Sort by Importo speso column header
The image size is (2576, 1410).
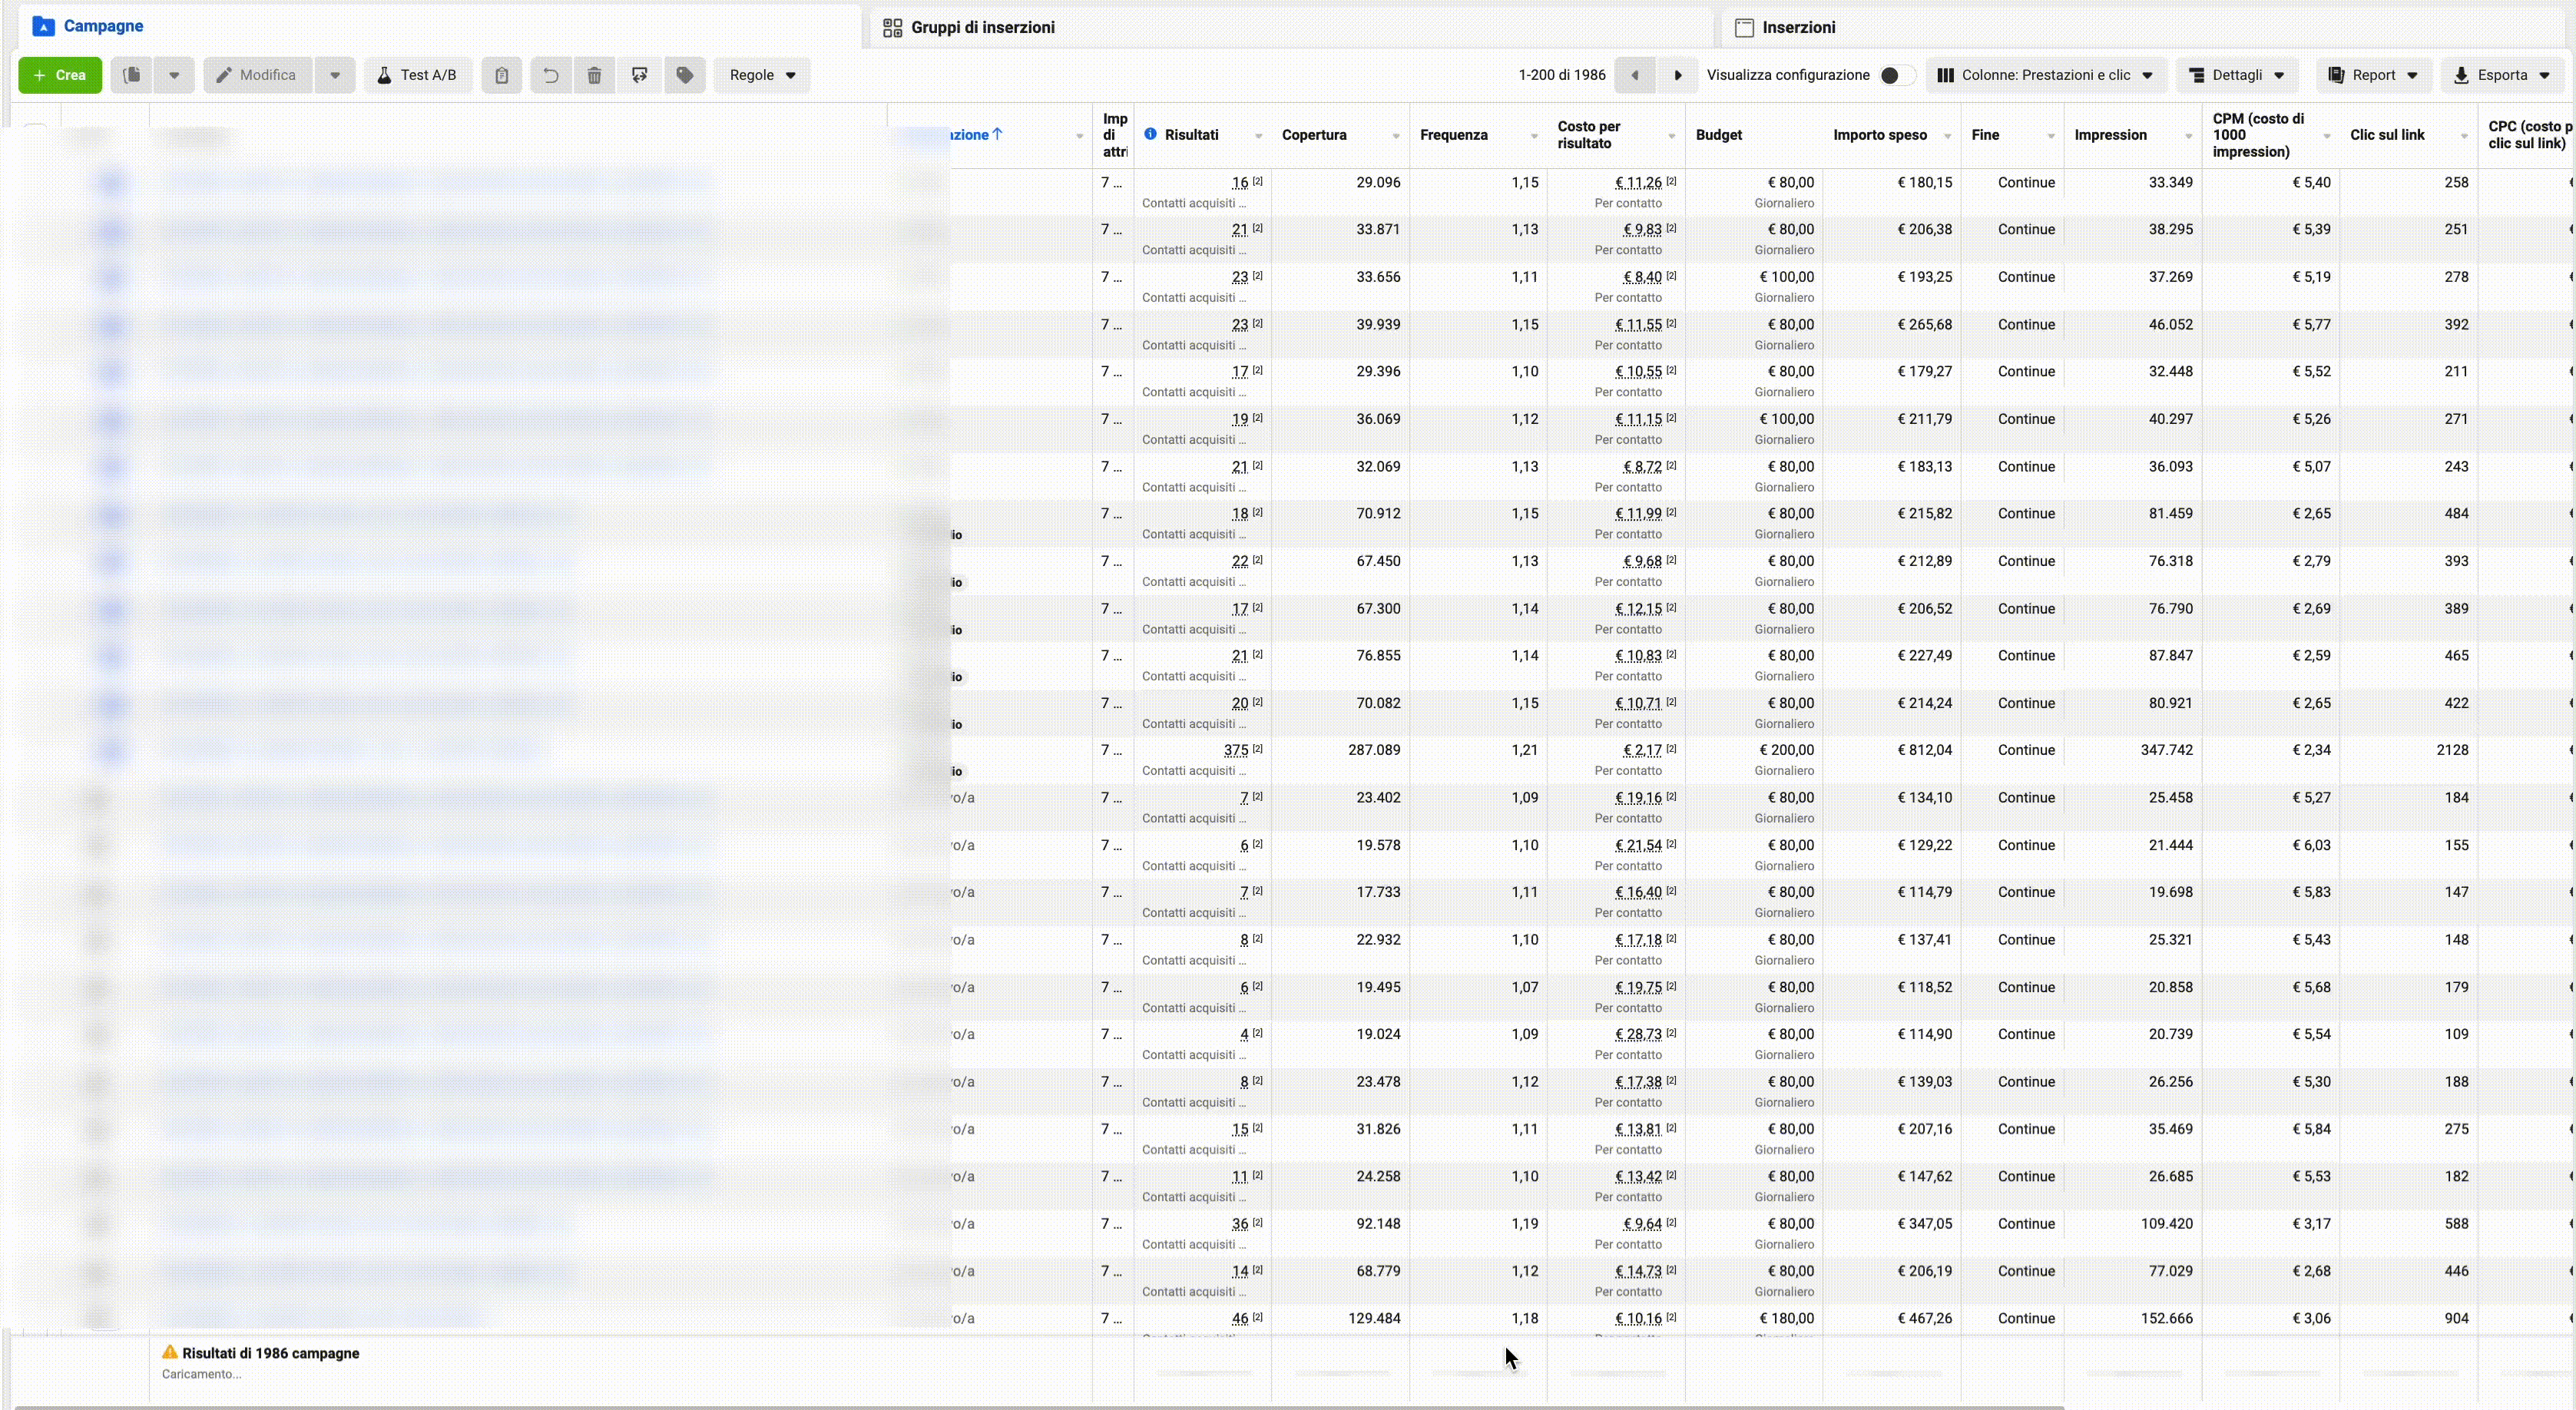[x=1880, y=135]
